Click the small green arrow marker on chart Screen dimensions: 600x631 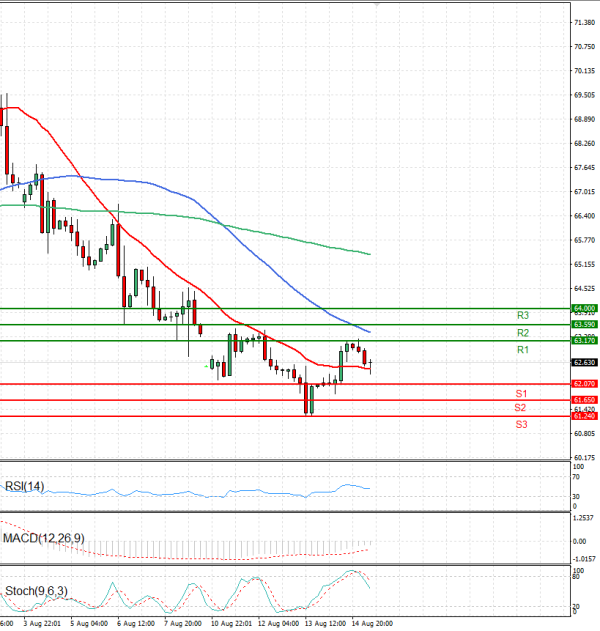[x=206, y=366]
